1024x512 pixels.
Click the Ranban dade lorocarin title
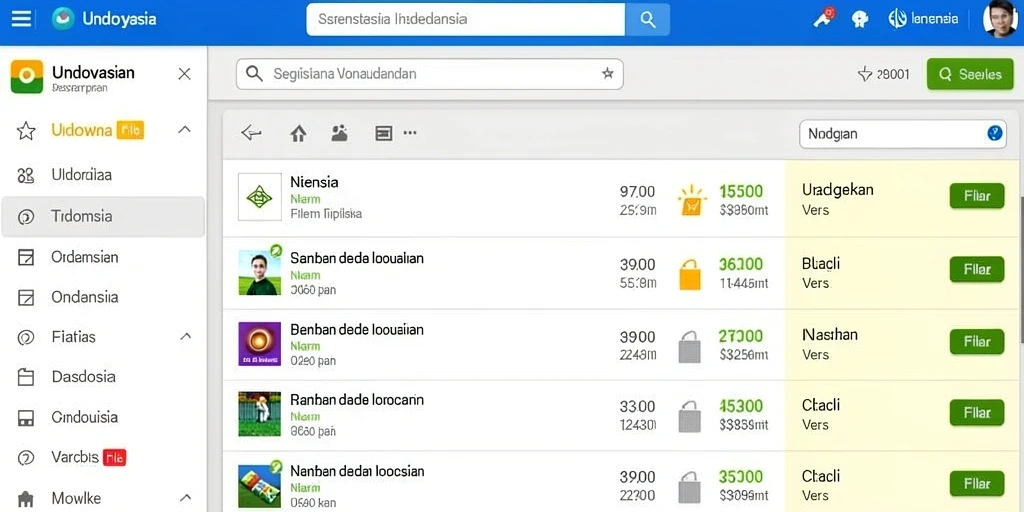pyautogui.click(x=357, y=400)
